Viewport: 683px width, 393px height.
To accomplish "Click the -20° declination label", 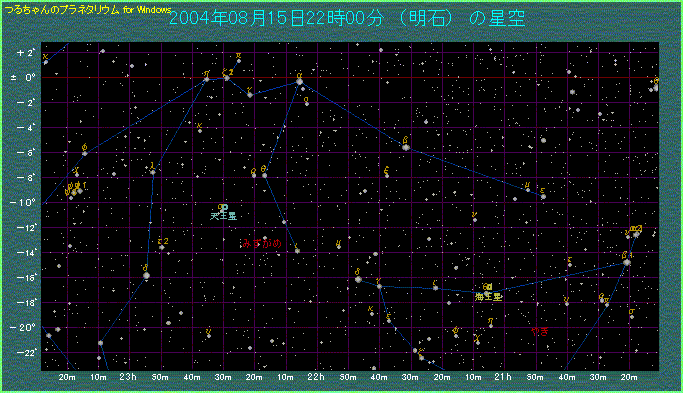I will coord(23,328).
